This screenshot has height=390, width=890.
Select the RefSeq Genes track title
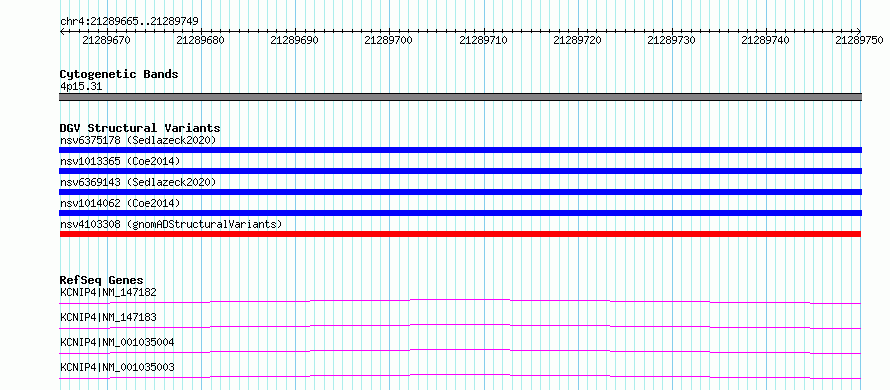[x=101, y=280]
